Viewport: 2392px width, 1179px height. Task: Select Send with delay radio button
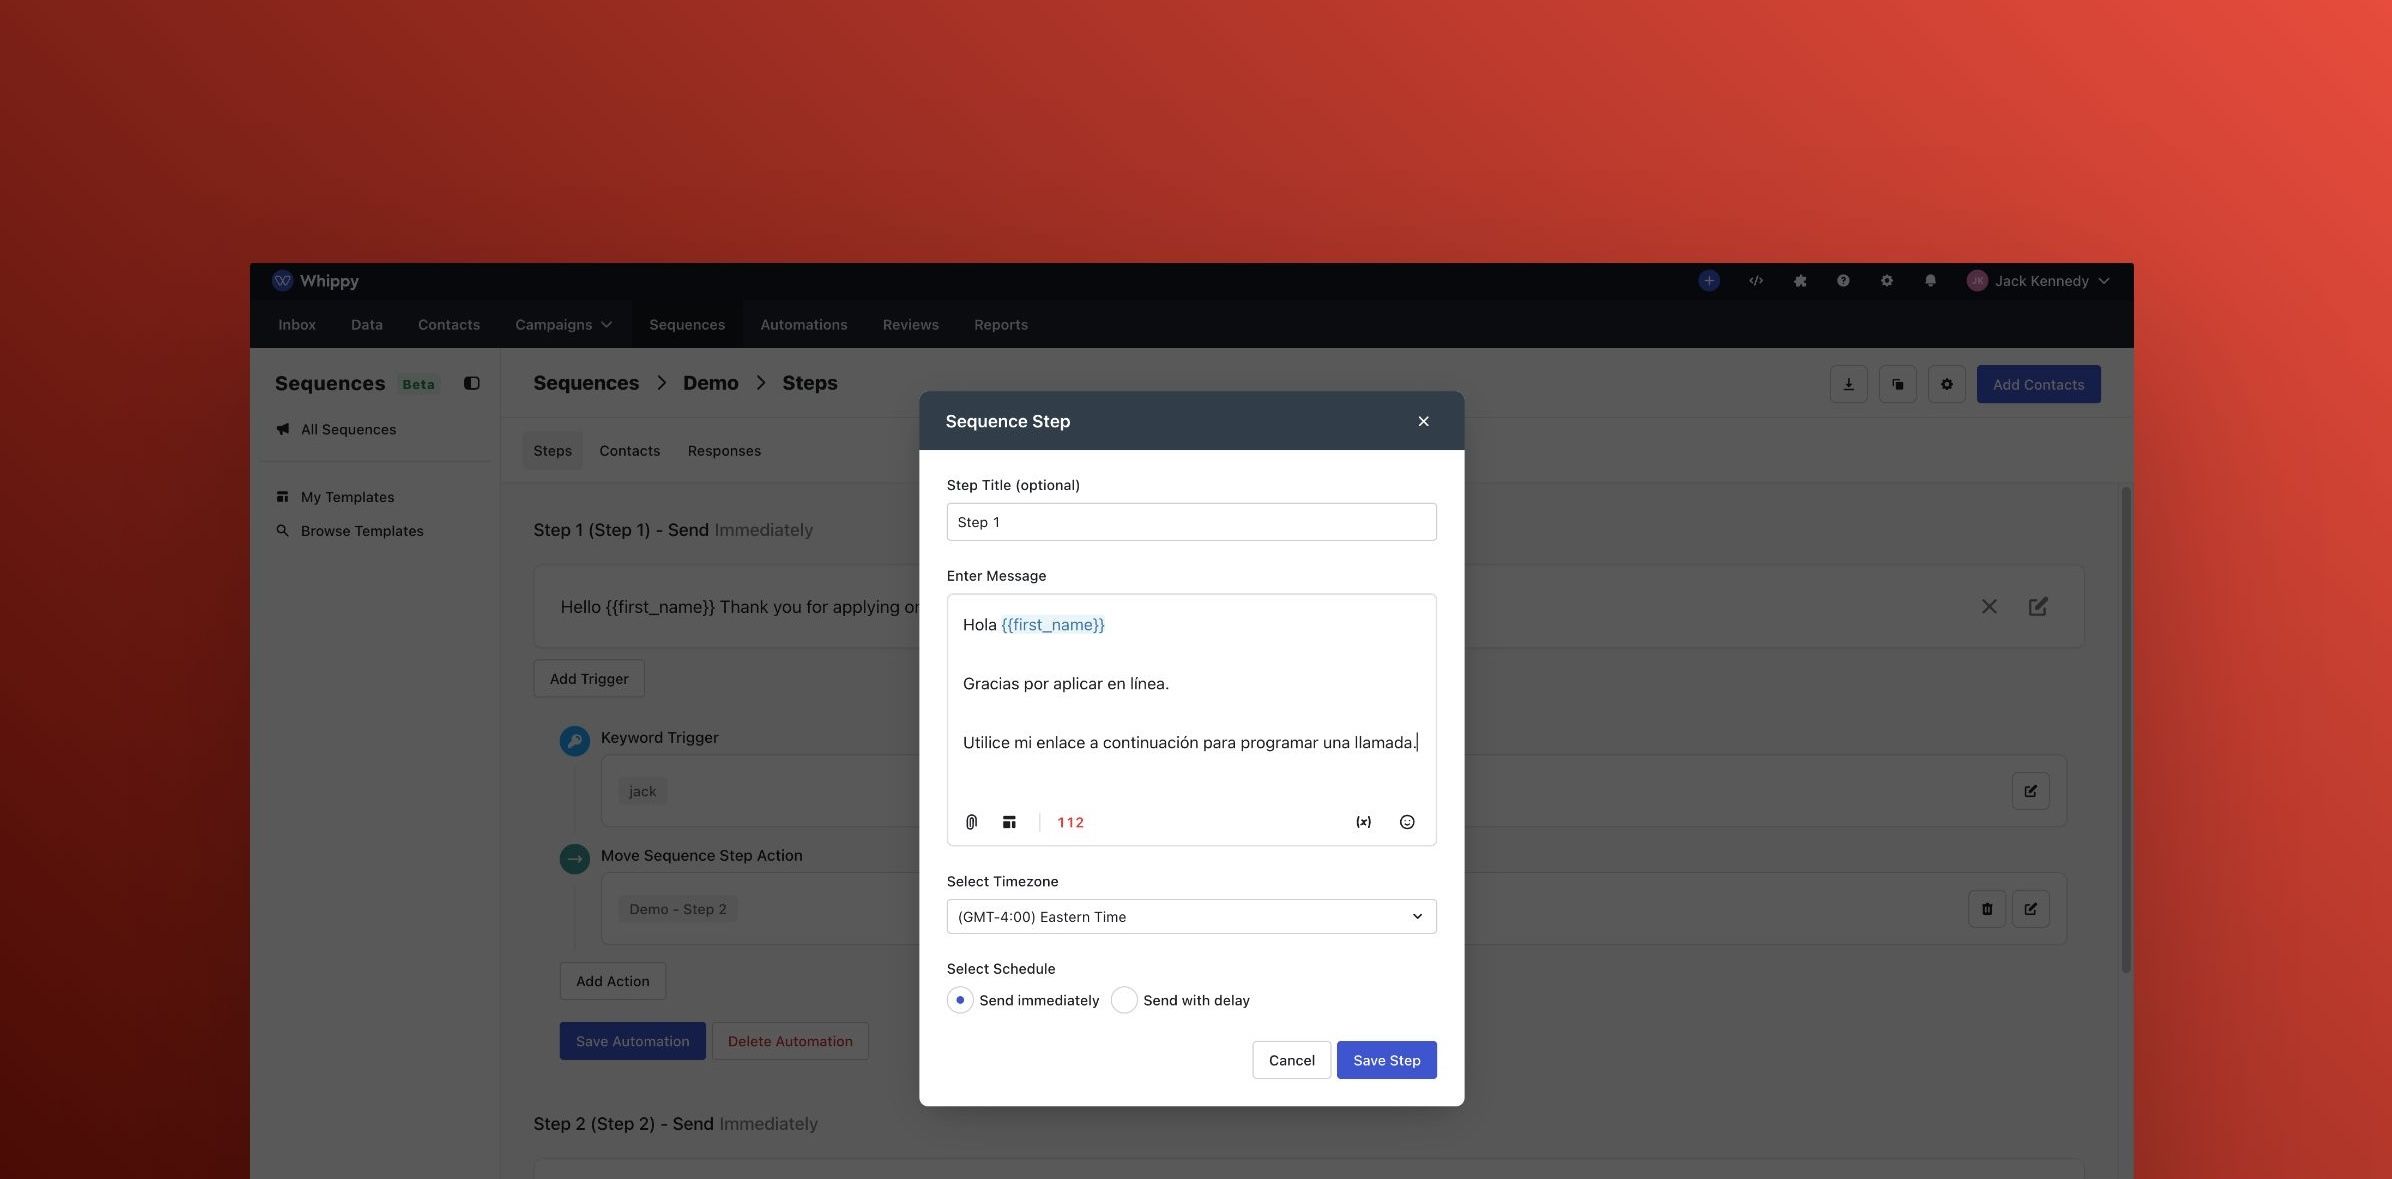(1124, 1000)
